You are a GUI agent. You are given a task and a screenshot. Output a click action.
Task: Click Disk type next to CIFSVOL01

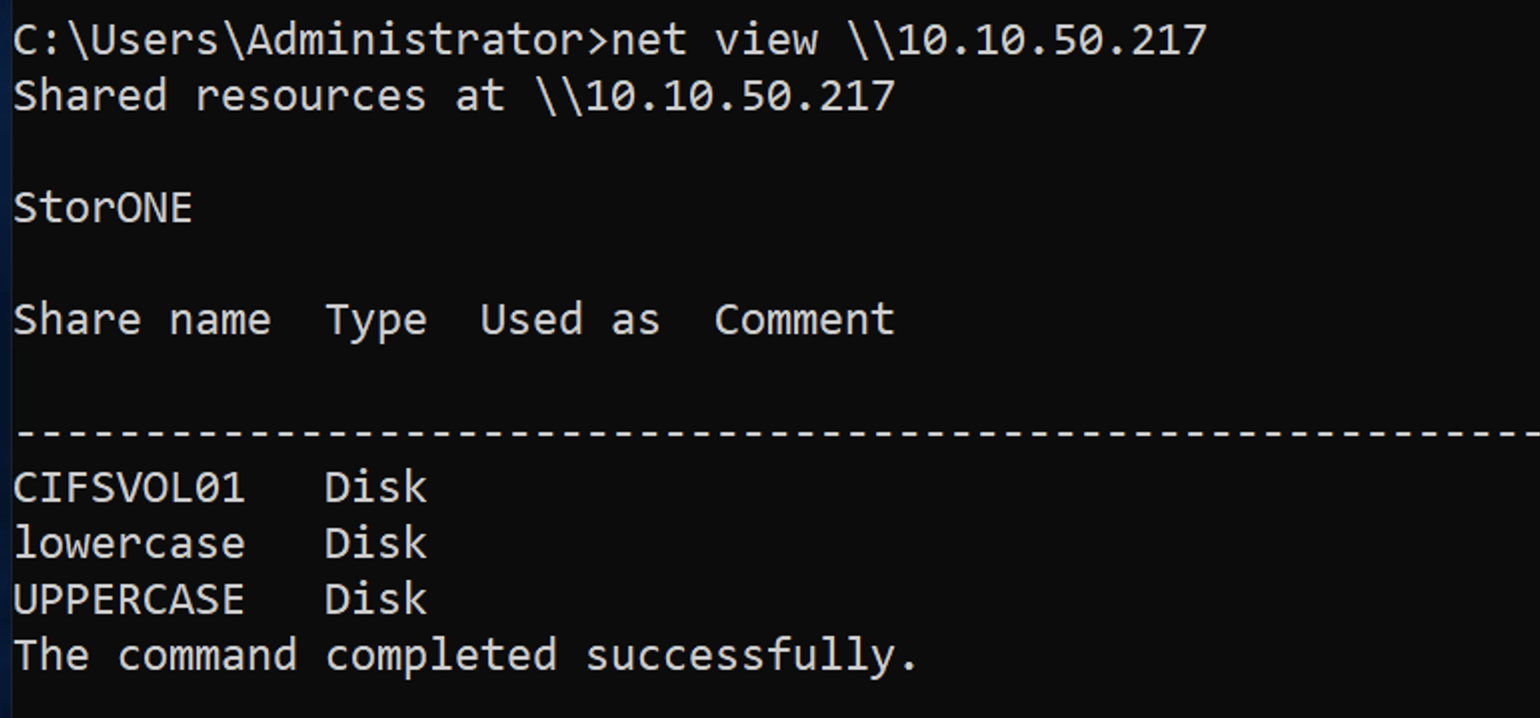point(376,487)
